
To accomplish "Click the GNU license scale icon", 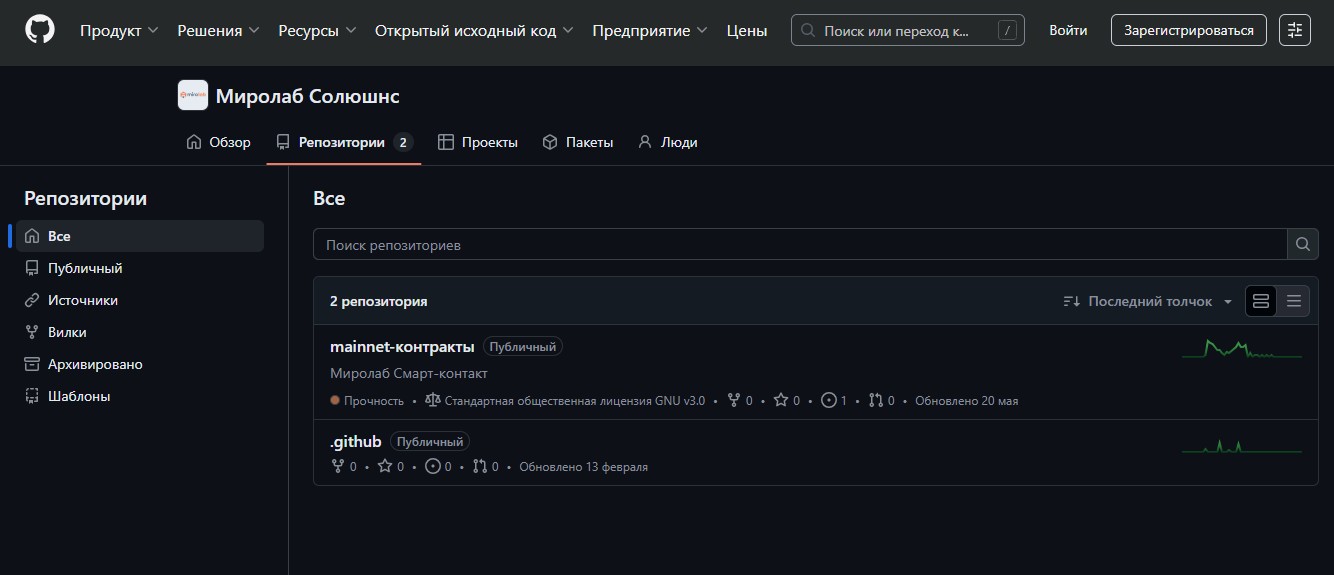I will 432,400.
